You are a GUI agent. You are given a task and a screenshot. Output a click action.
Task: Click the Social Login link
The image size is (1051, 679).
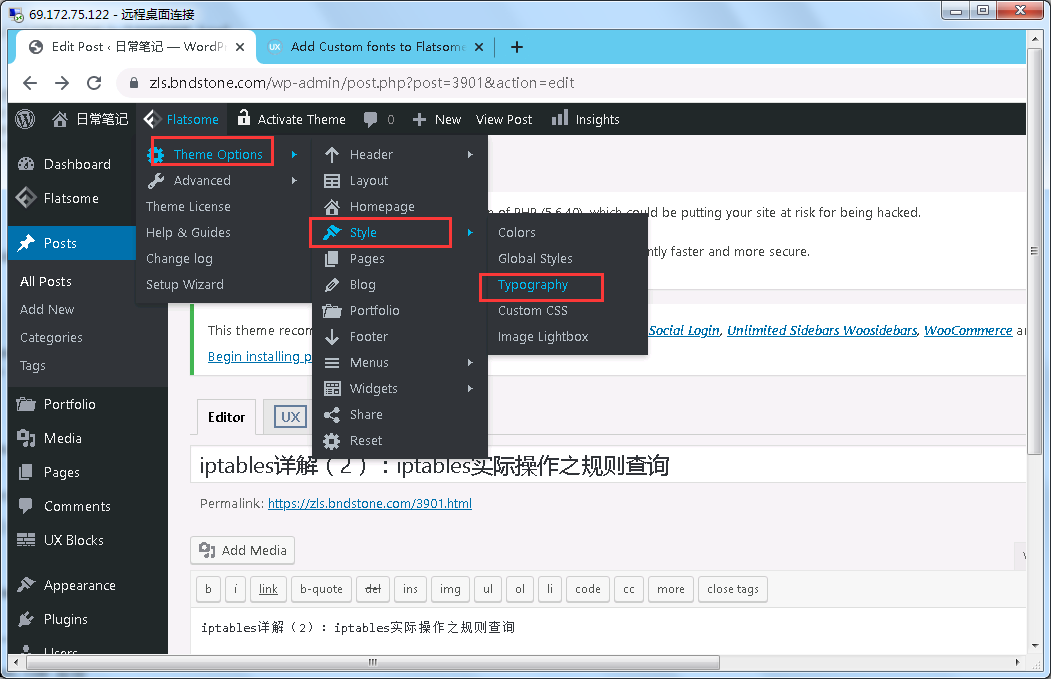tap(684, 330)
